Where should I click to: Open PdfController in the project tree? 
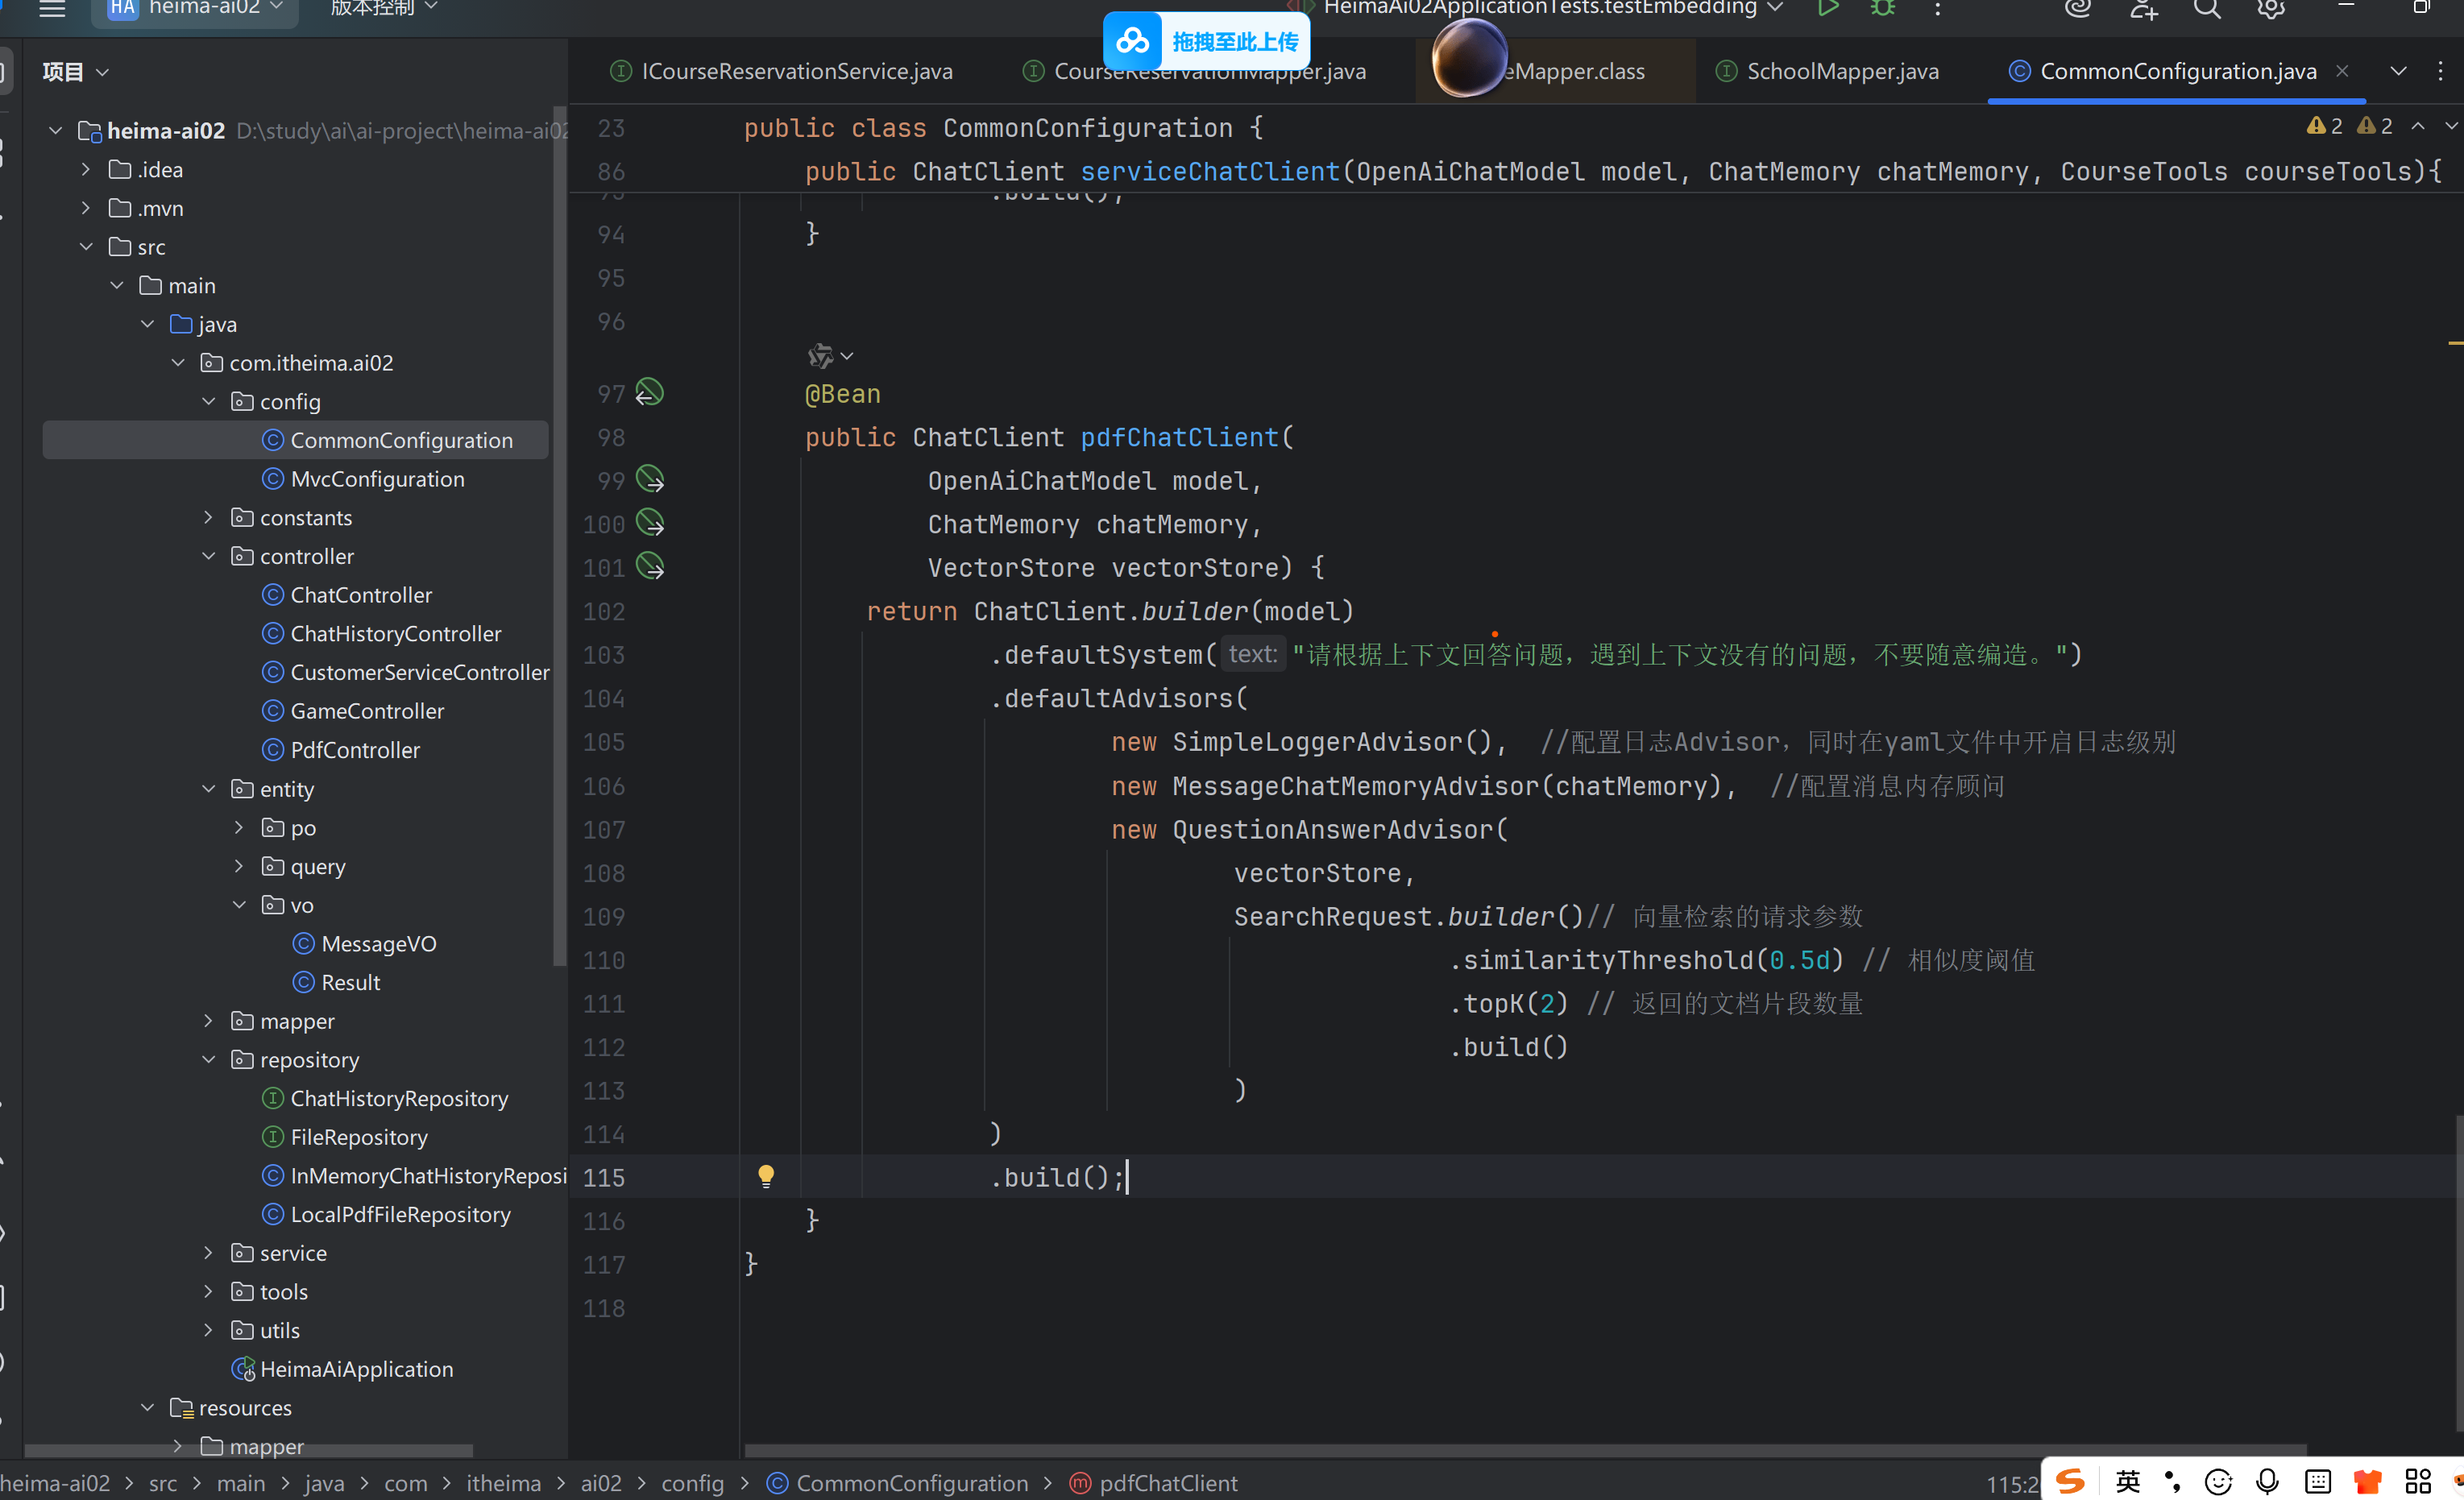(355, 750)
